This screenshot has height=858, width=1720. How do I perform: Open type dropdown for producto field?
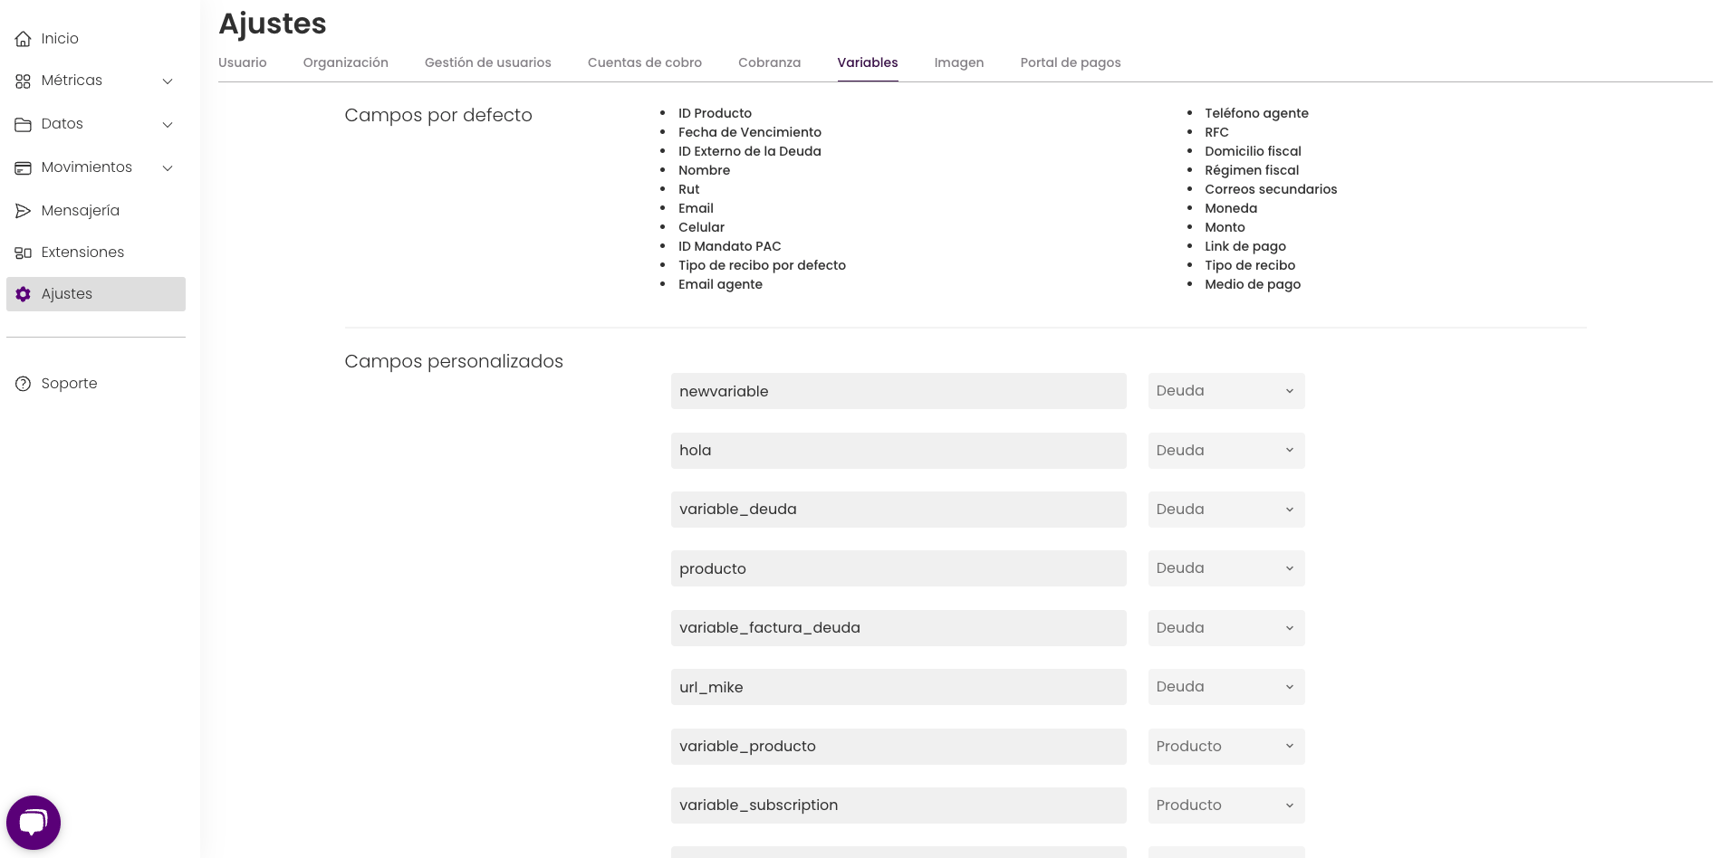coord(1226,568)
